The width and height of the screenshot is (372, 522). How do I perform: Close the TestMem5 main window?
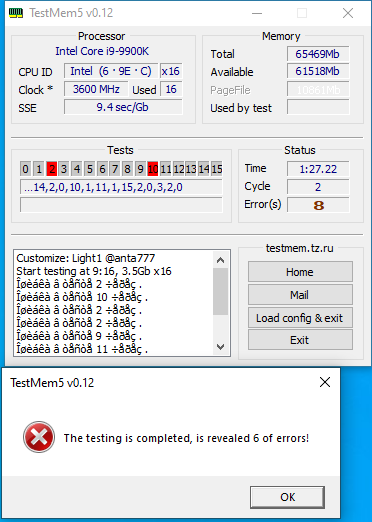point(348,13)
